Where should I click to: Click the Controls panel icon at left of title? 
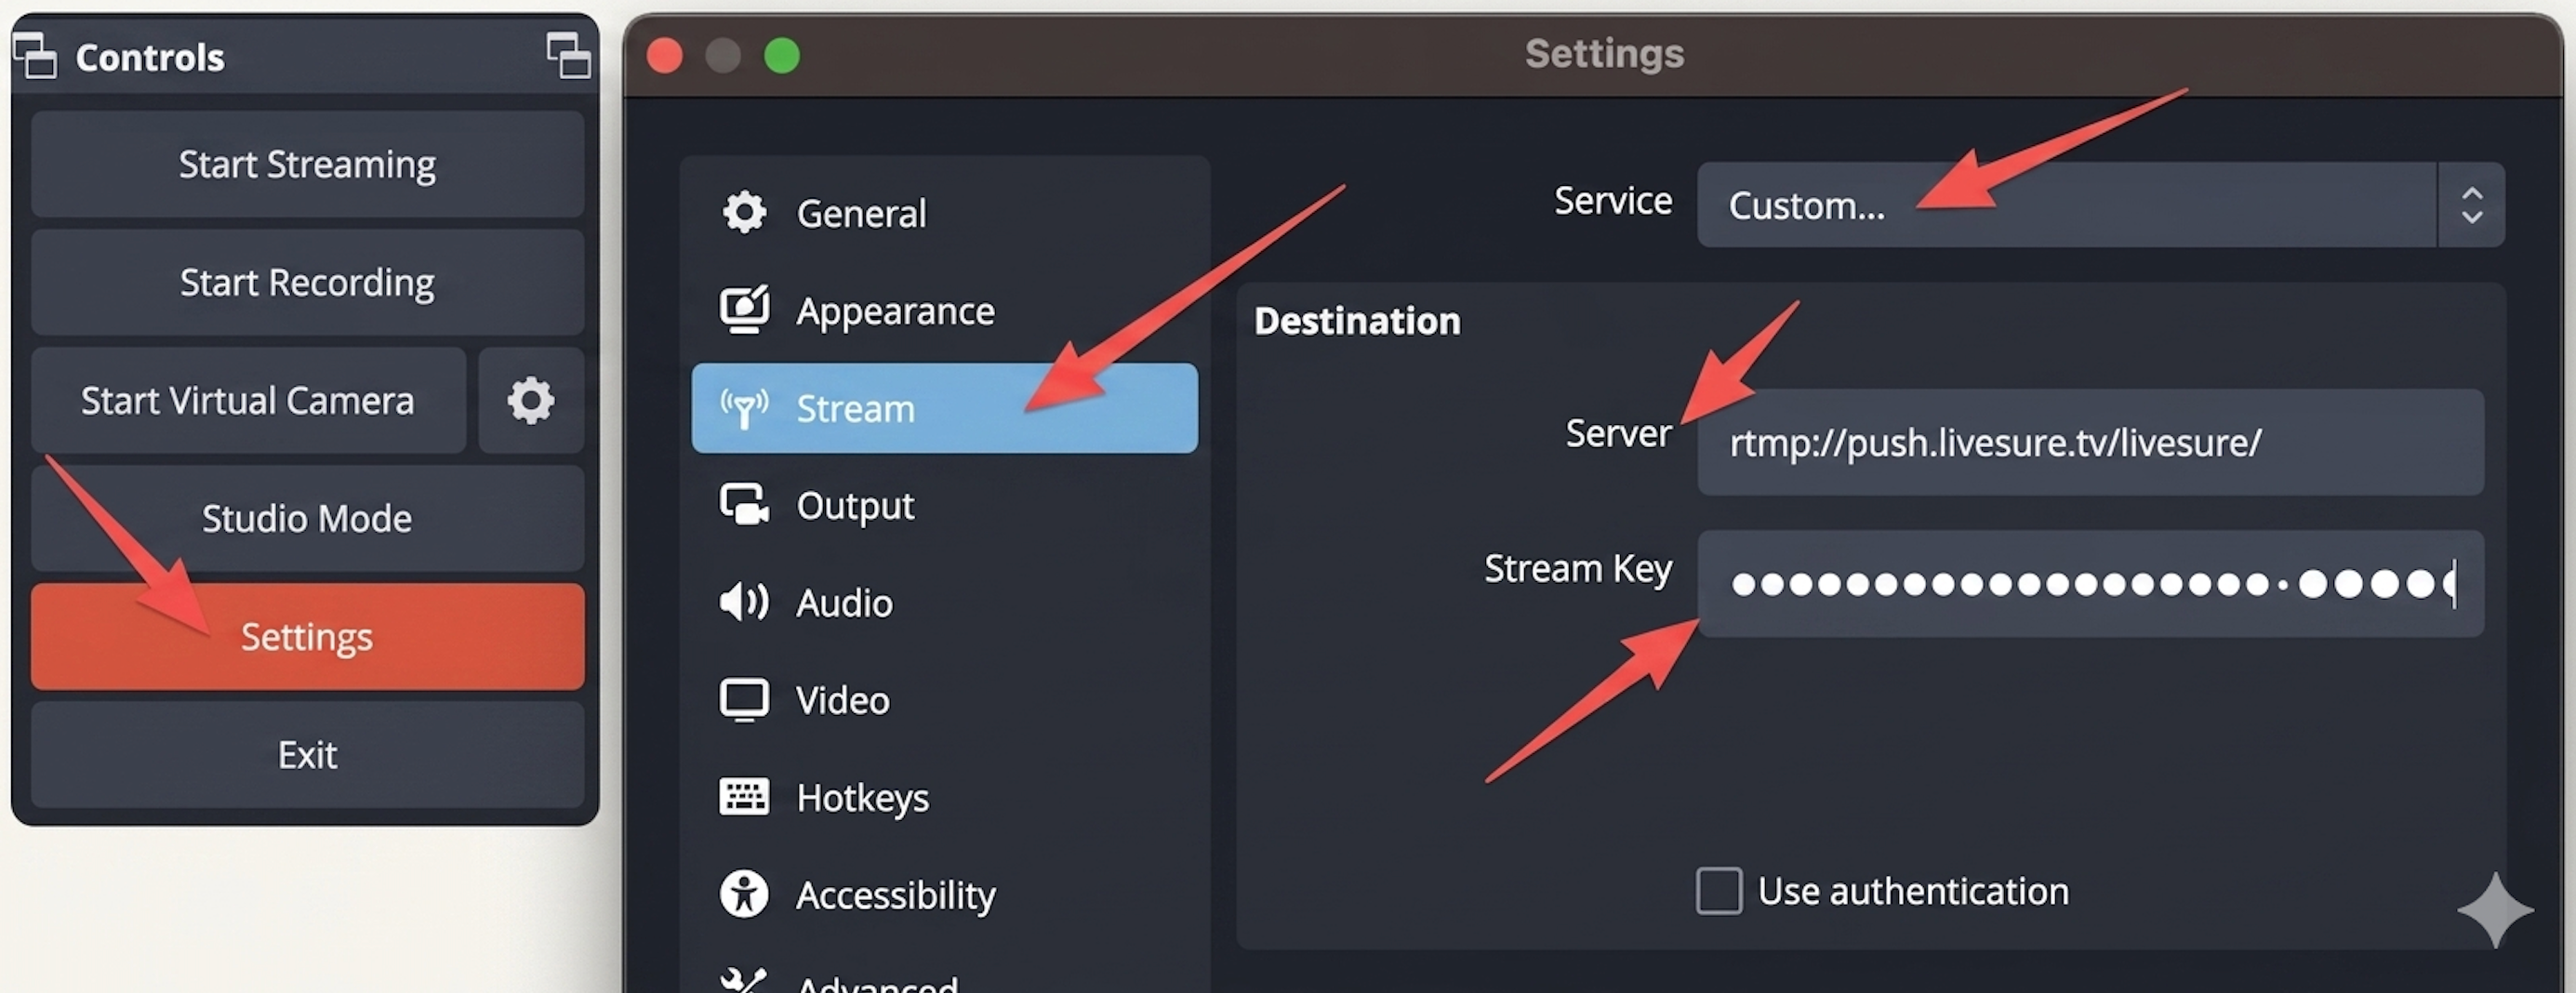[x=35, y=56]
